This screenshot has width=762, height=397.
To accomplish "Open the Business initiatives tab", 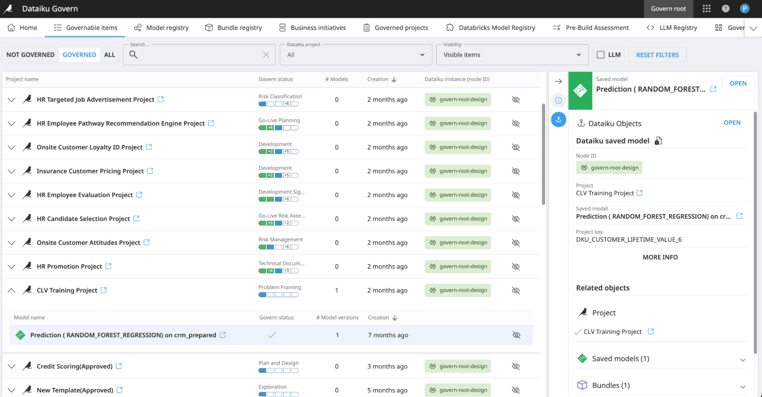I will coord(312,28).
